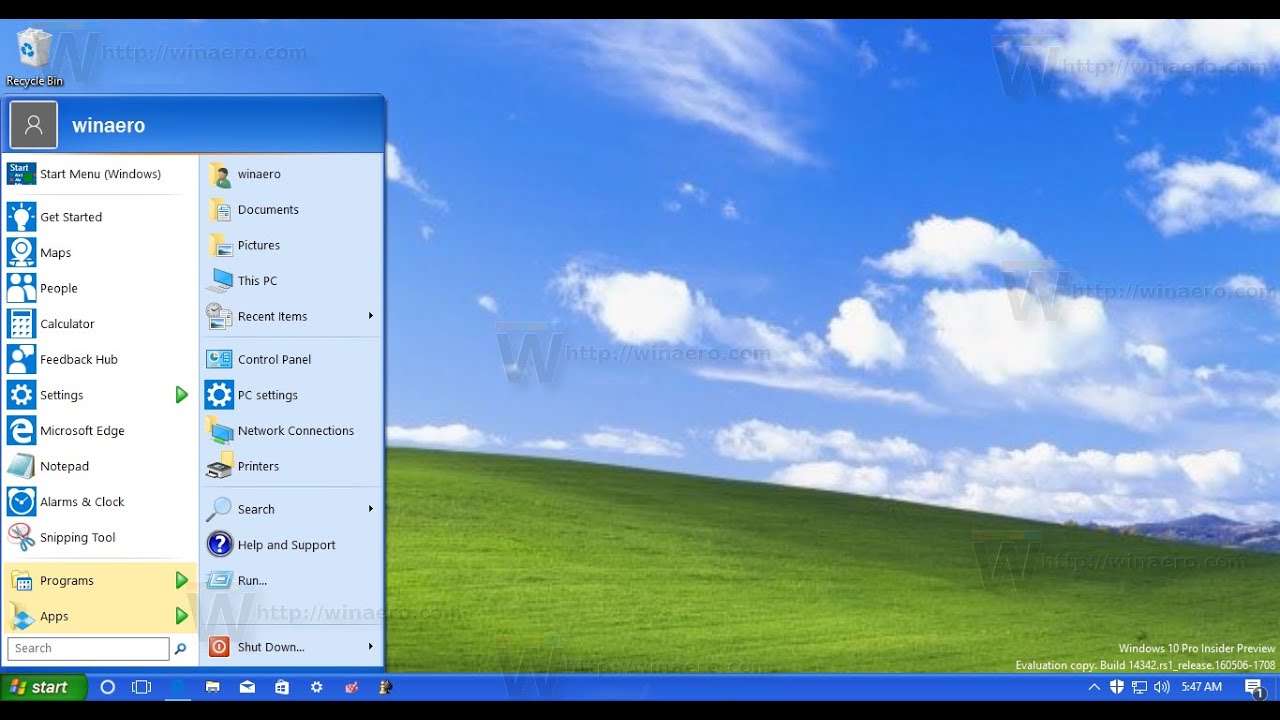Open Notepad

point(100,466)
